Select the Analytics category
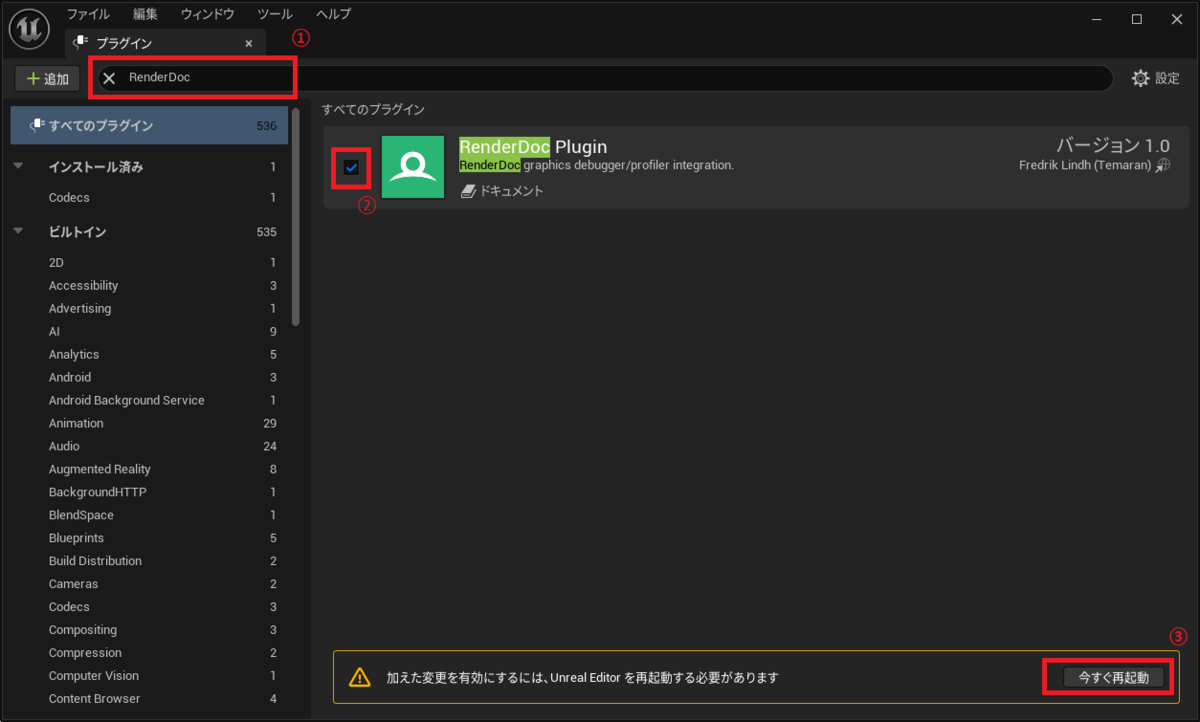 coord(149,354)
